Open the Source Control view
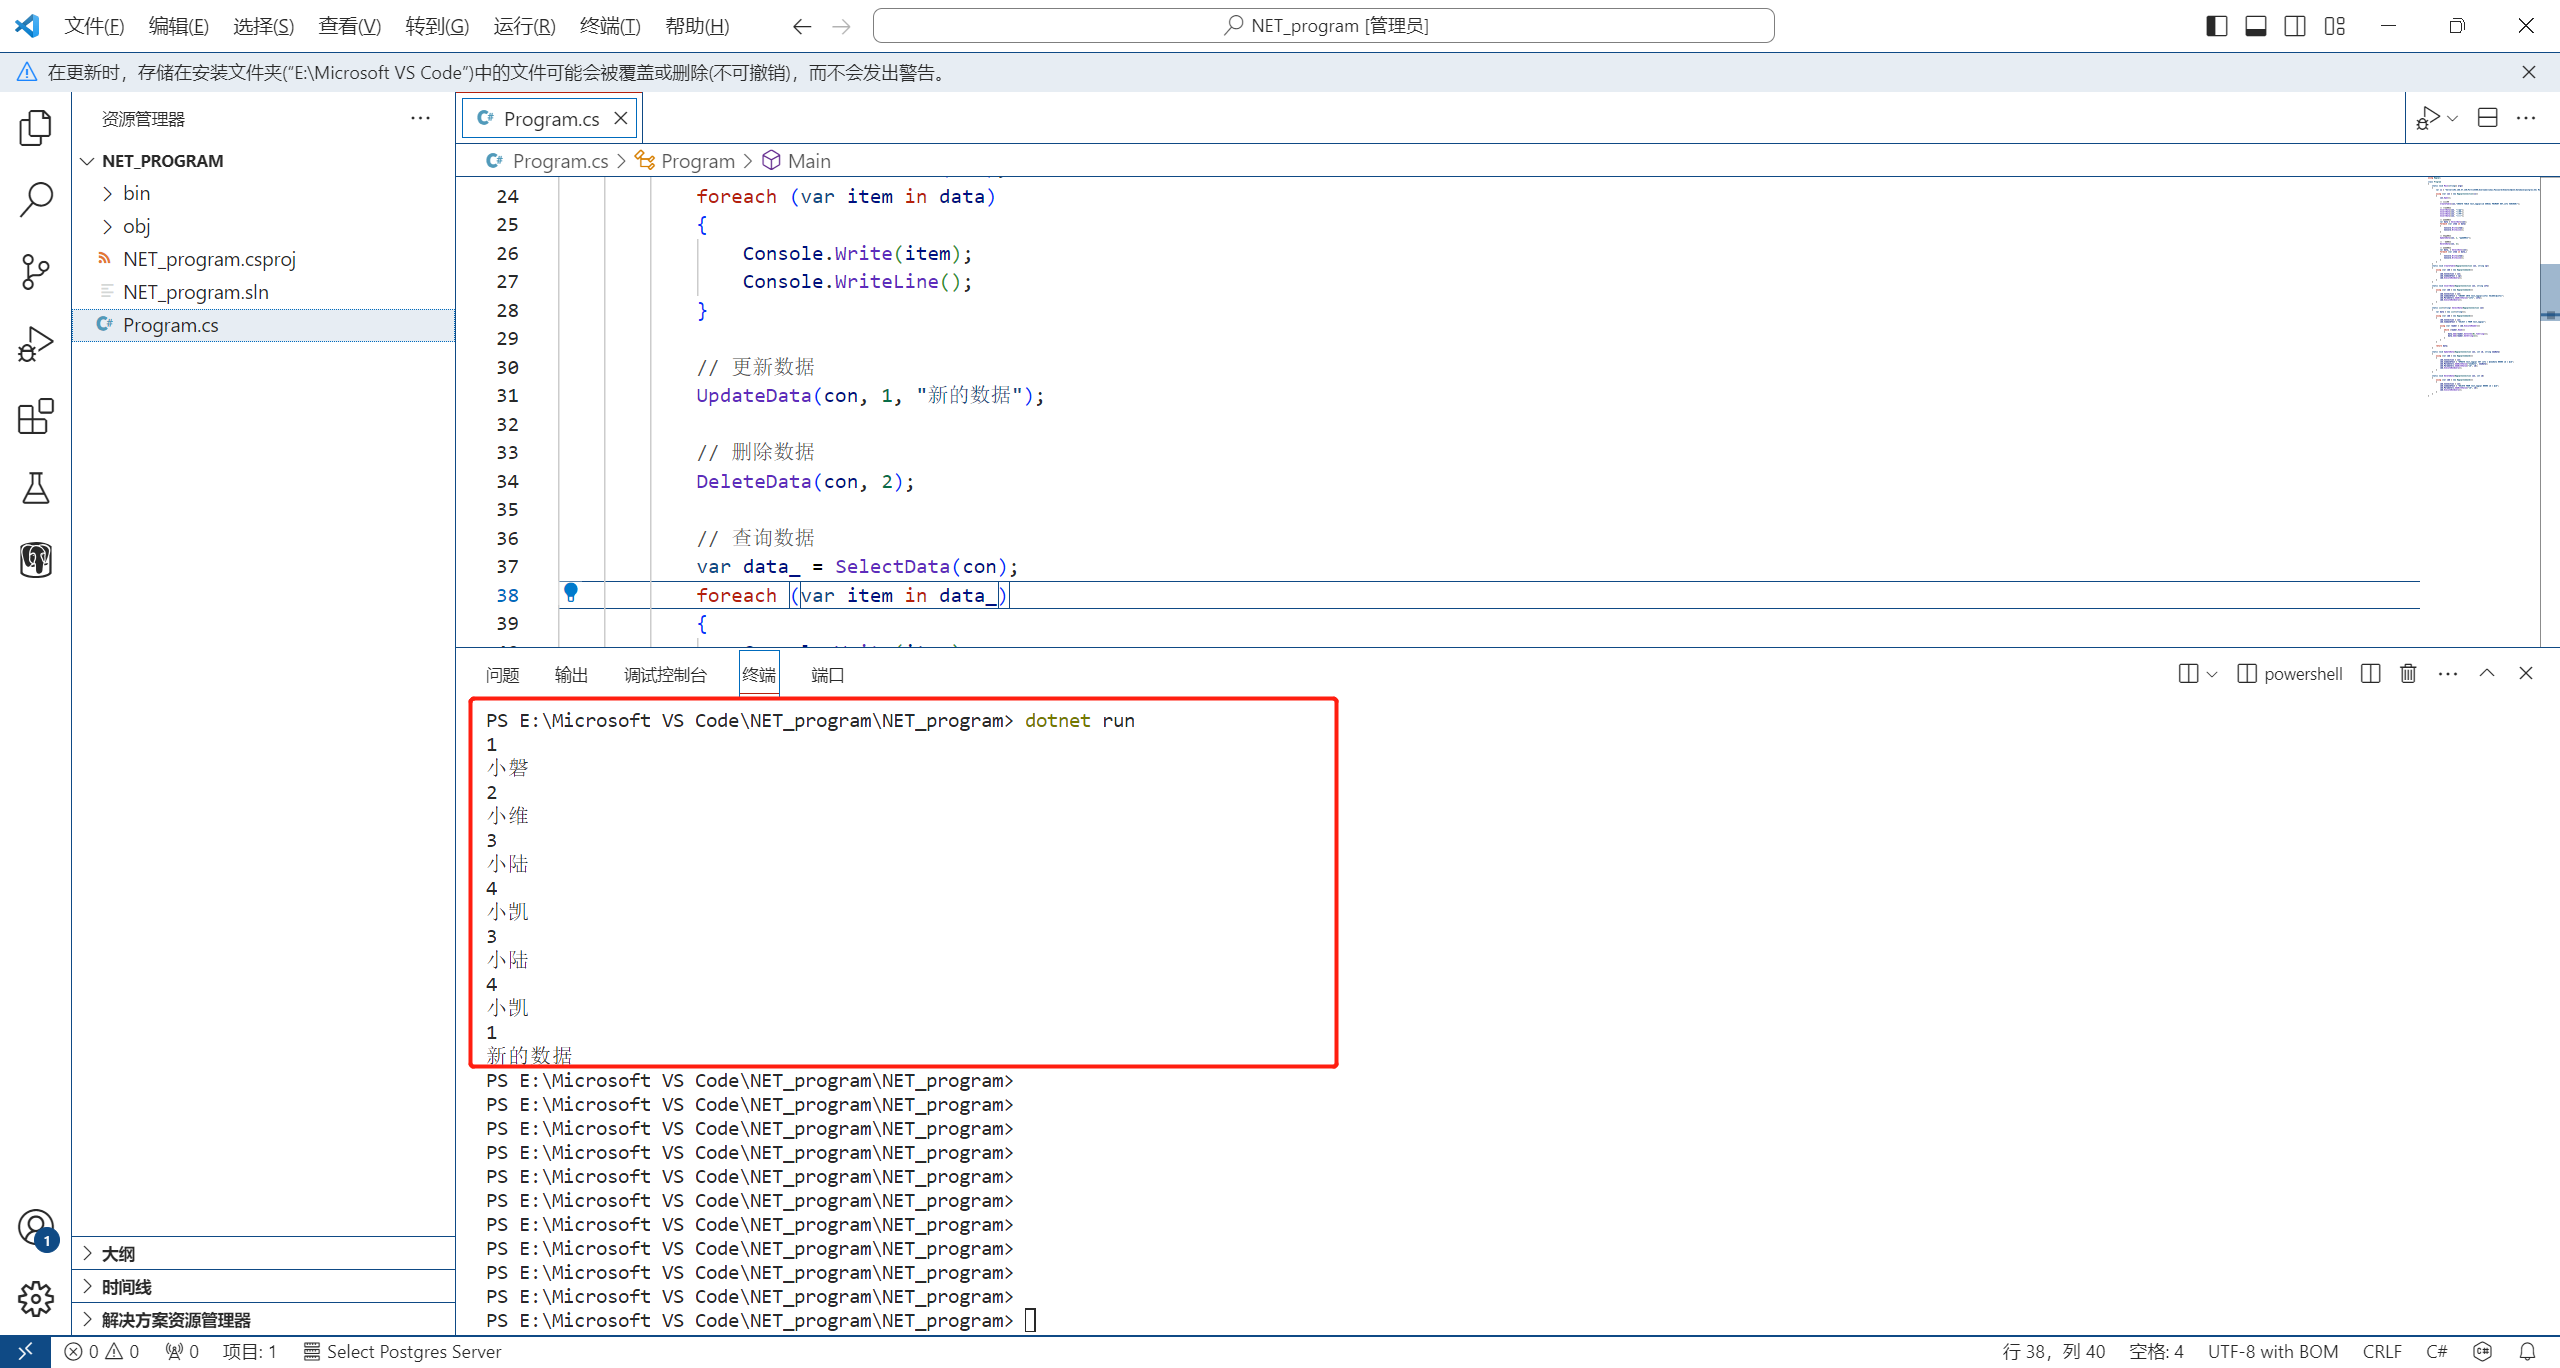The image size is (2560, 1368). point(36,271)
